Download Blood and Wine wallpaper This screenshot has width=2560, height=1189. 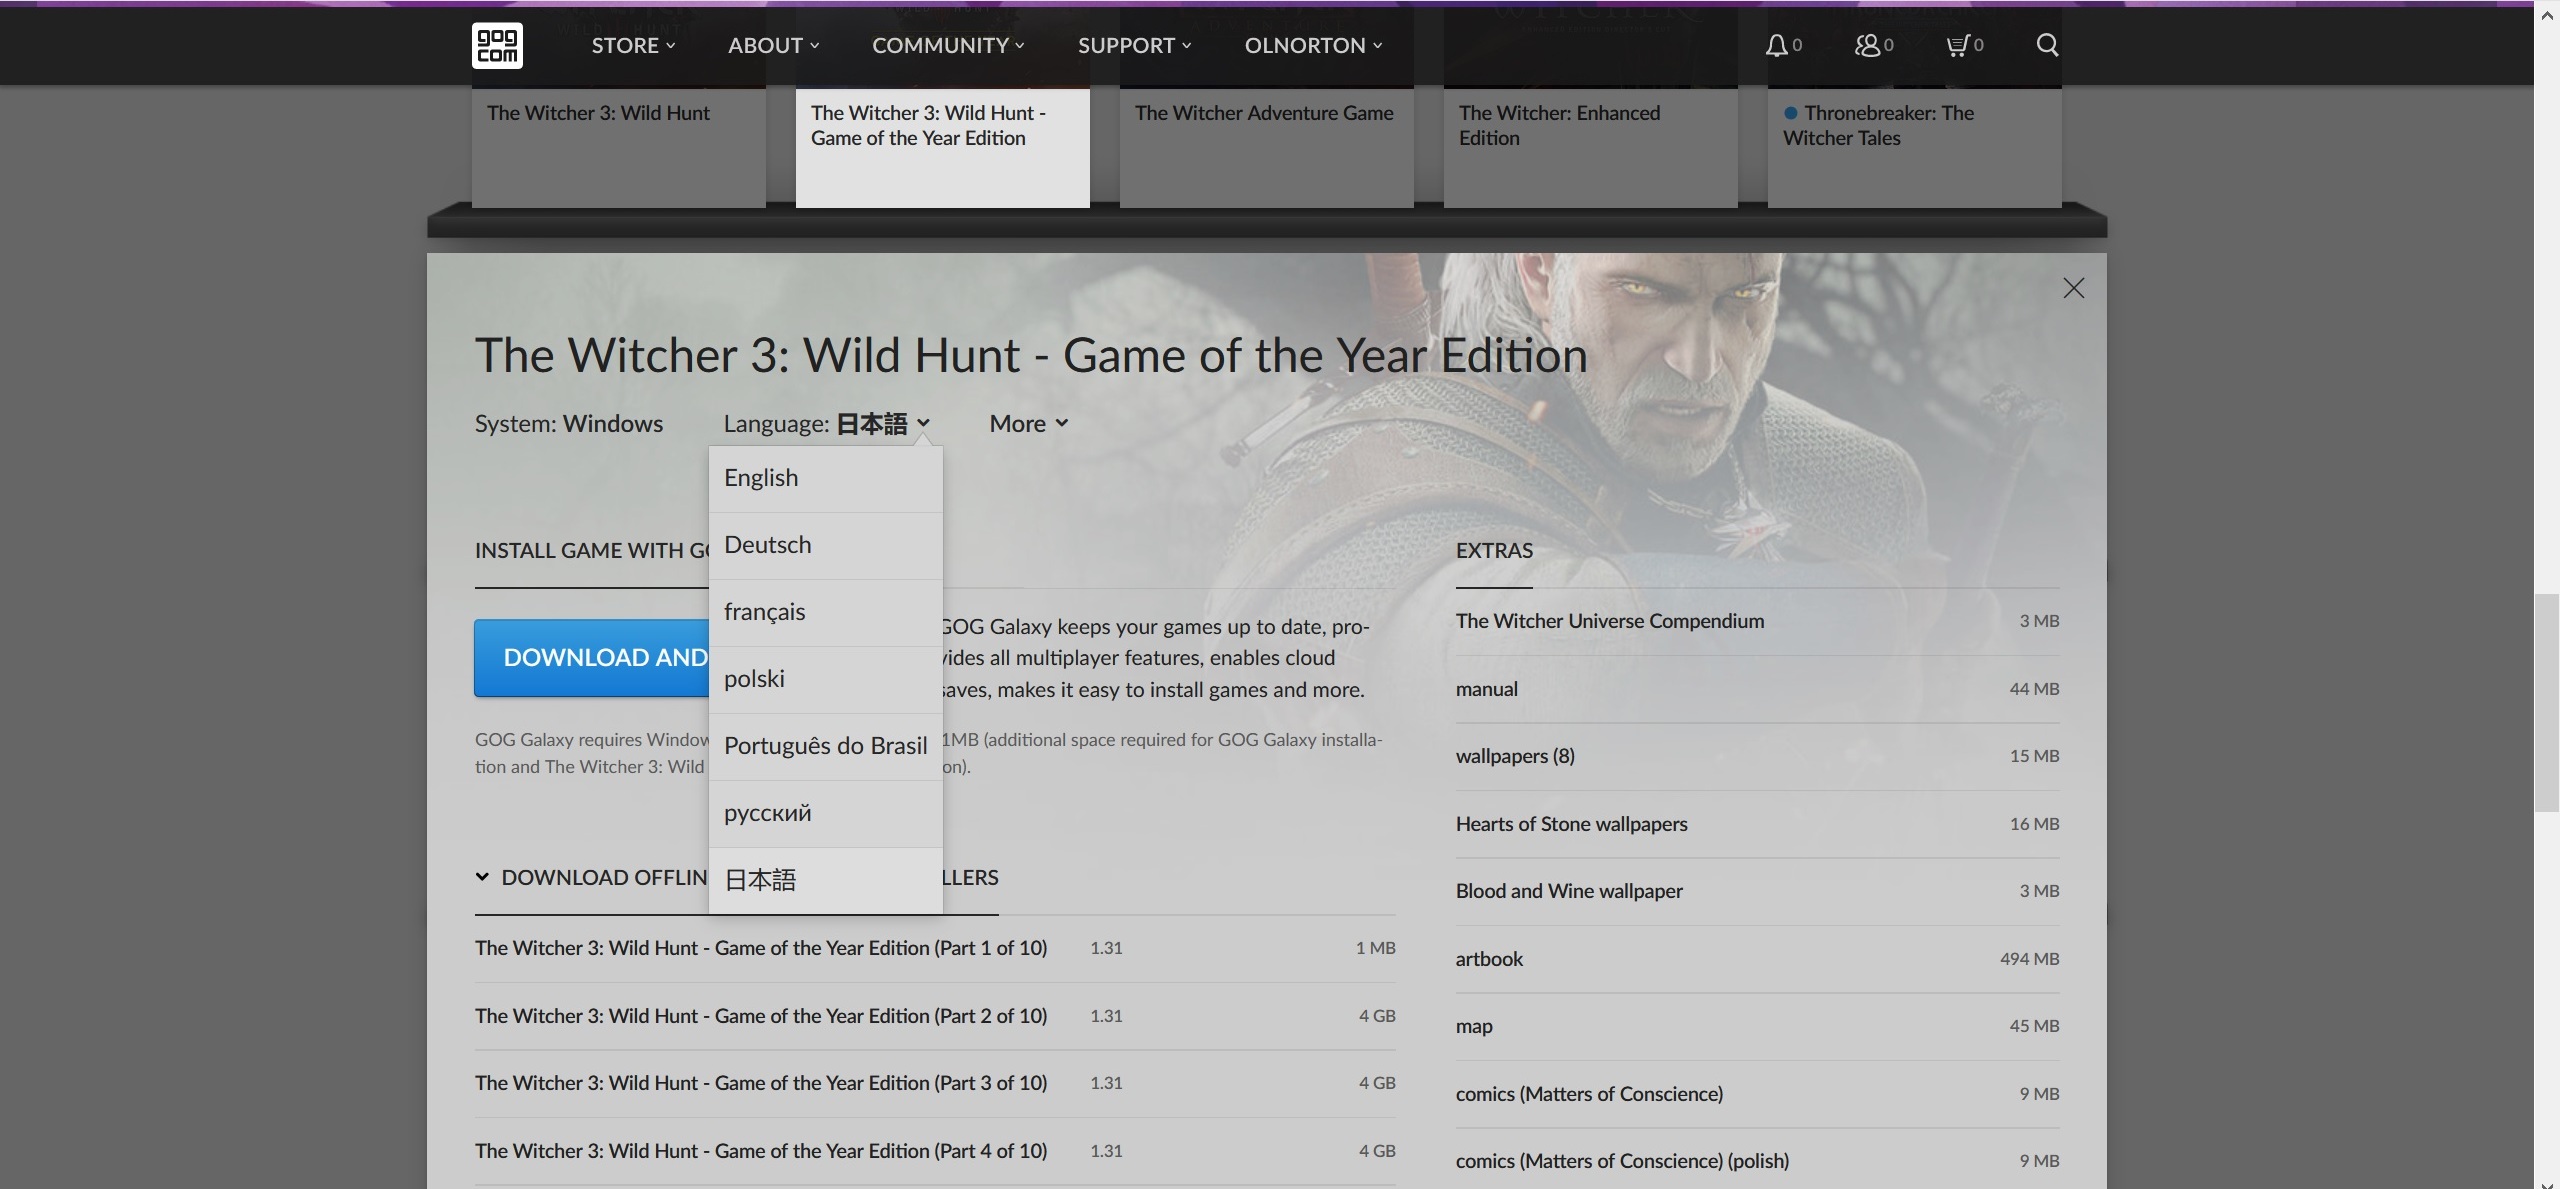[1758, 891]
